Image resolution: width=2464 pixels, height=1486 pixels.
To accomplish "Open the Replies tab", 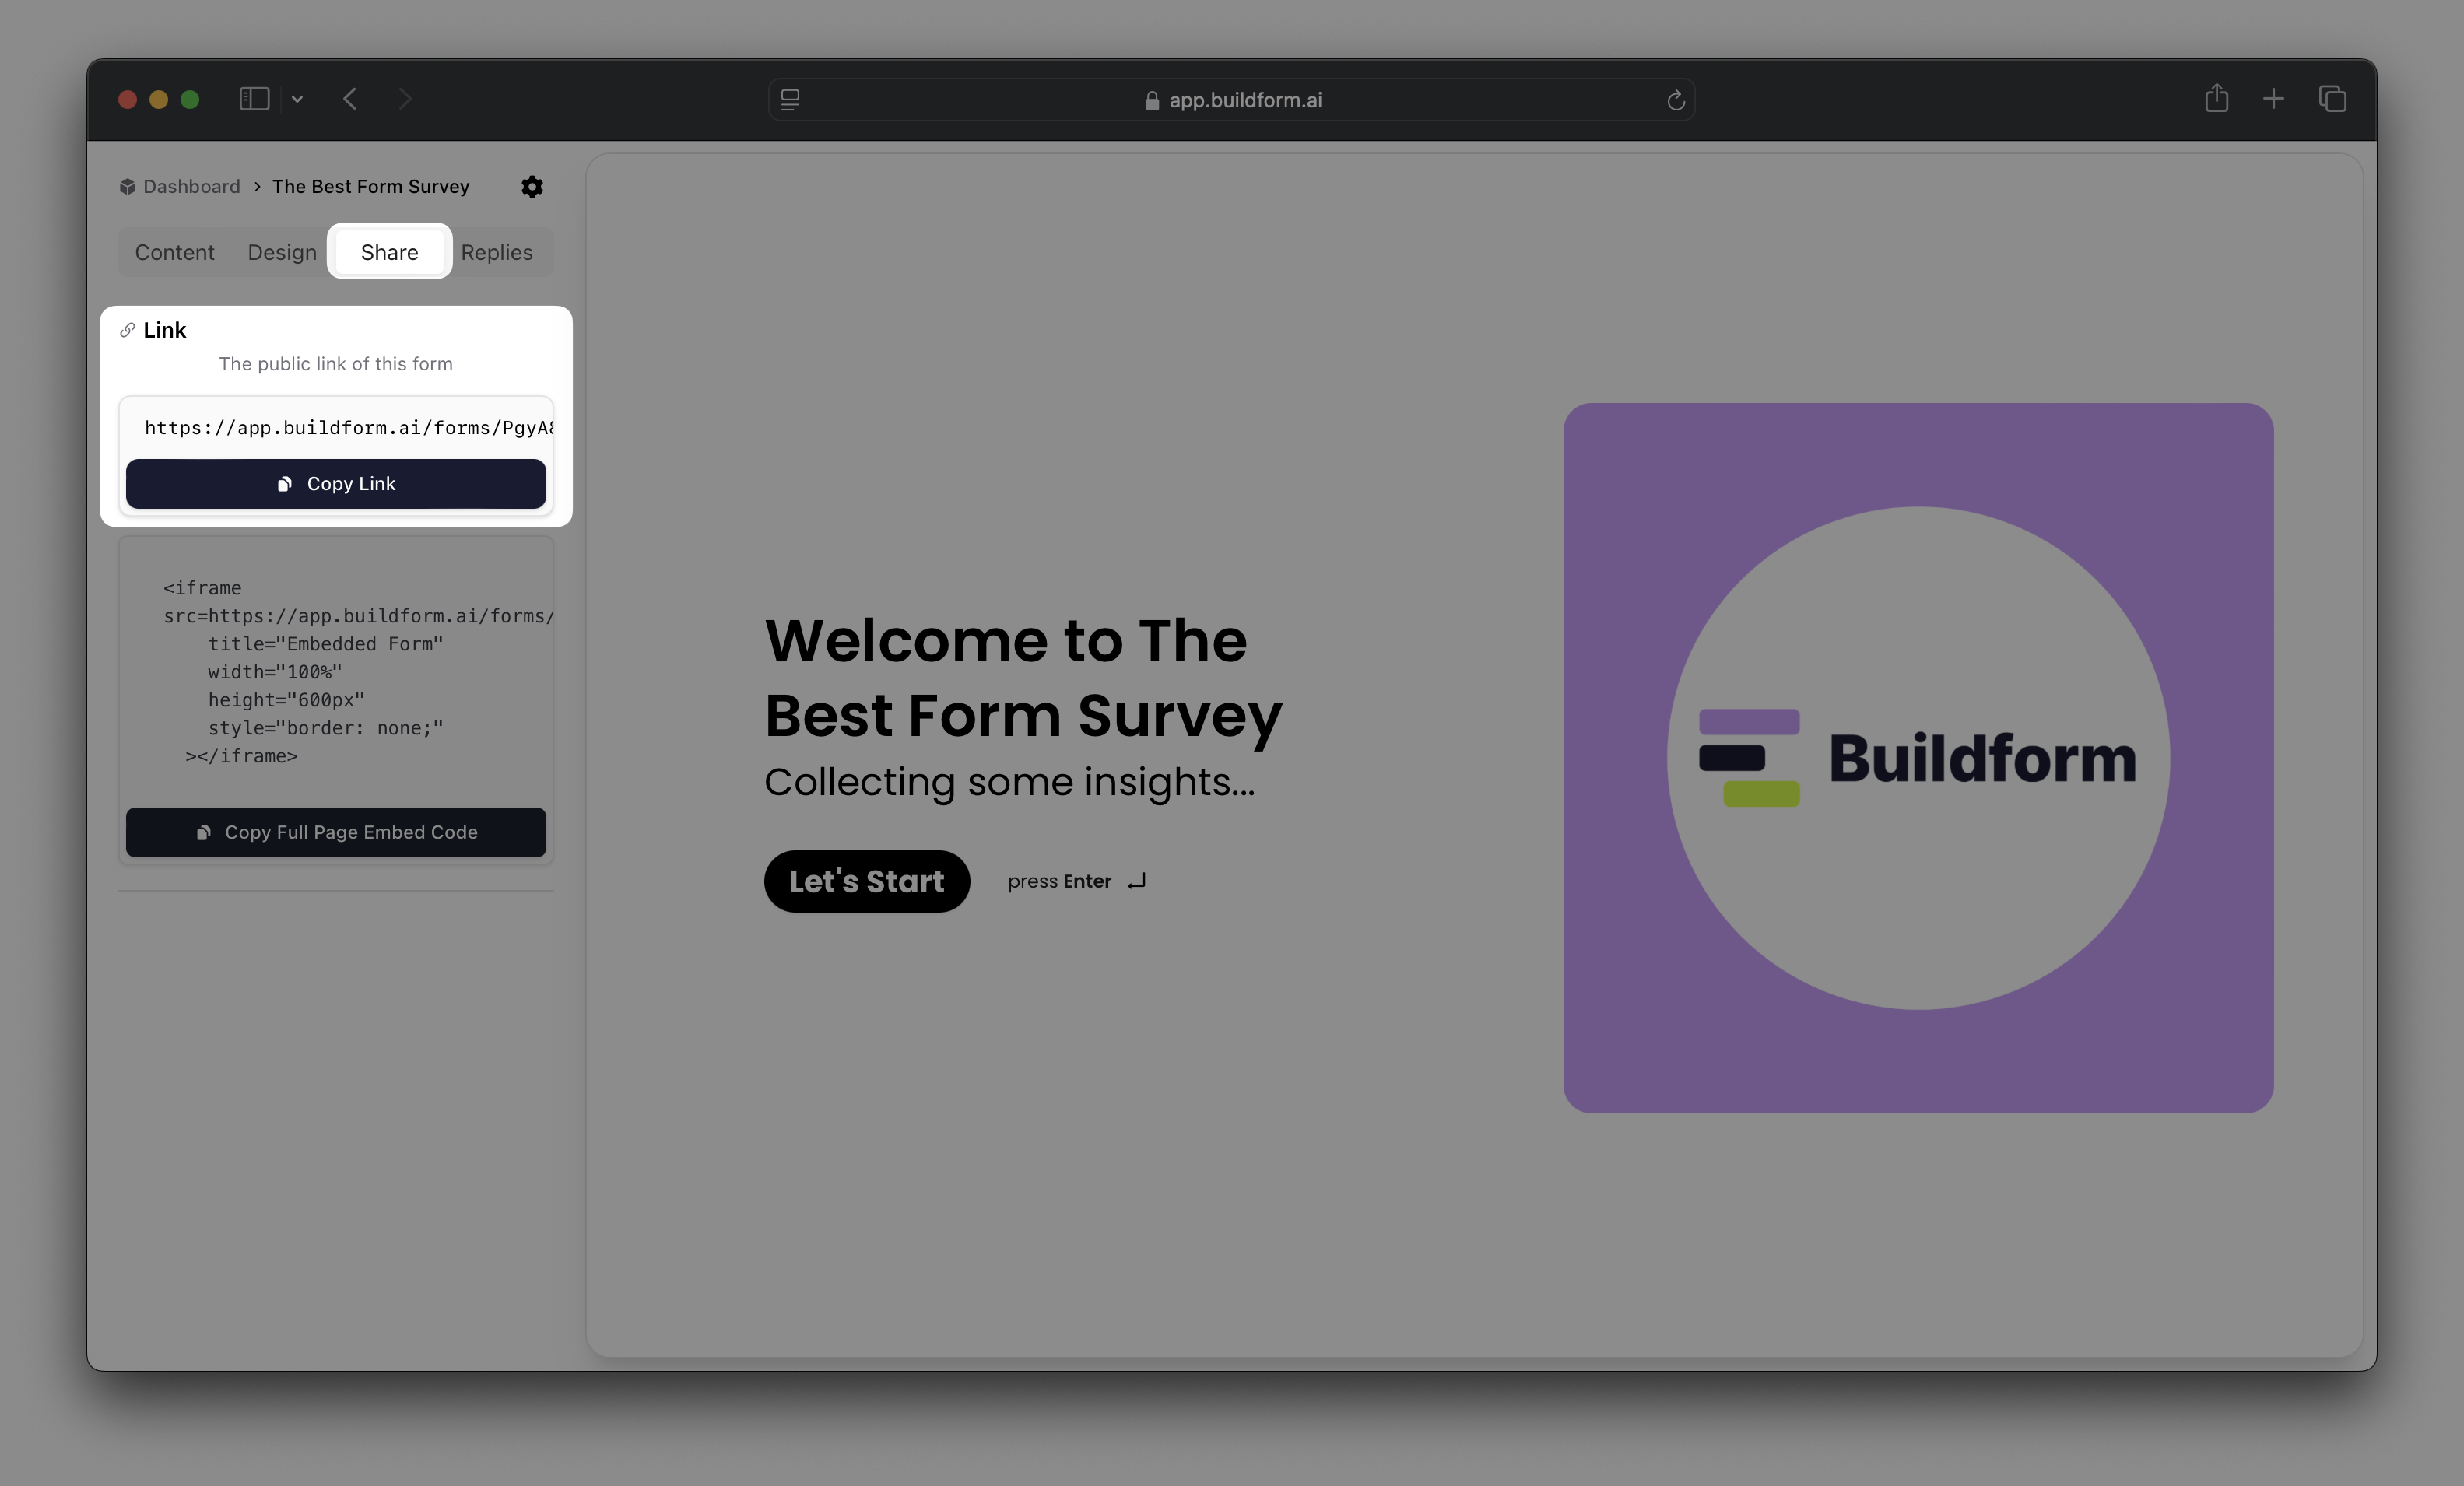I will click(497, 252).
